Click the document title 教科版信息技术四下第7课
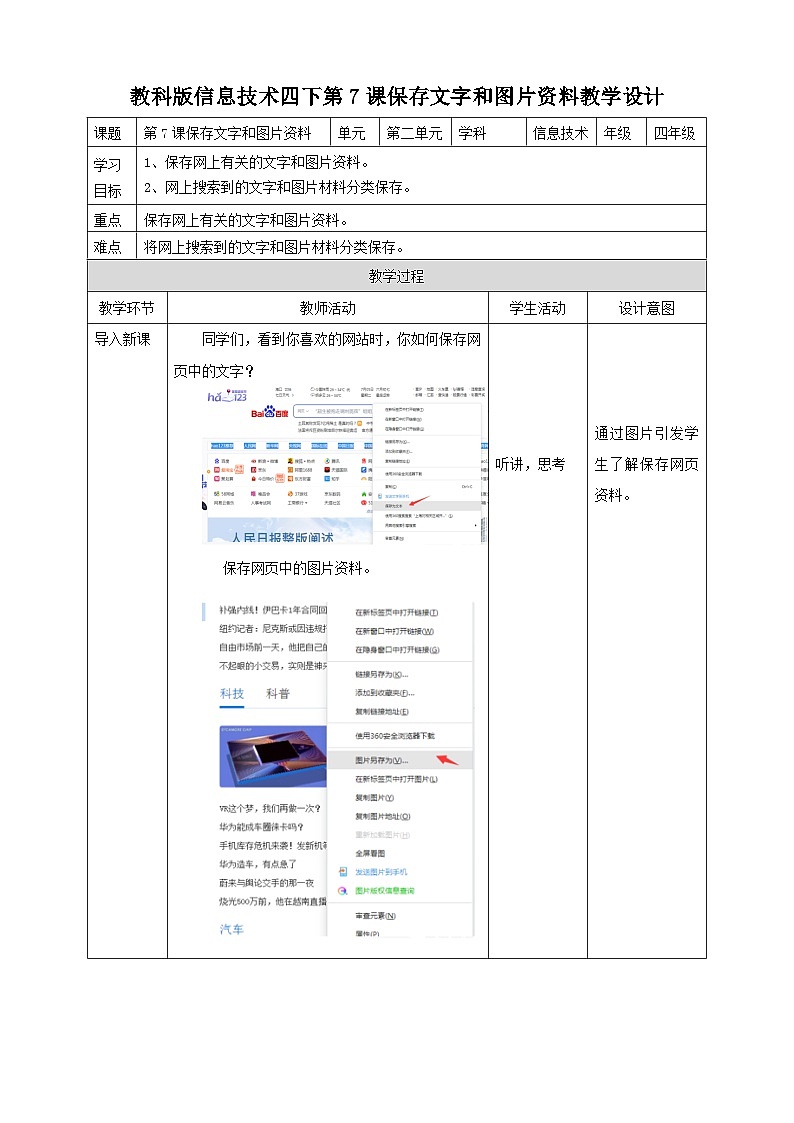This screenshot has width=794, height=1123. [x=397, y=96]
